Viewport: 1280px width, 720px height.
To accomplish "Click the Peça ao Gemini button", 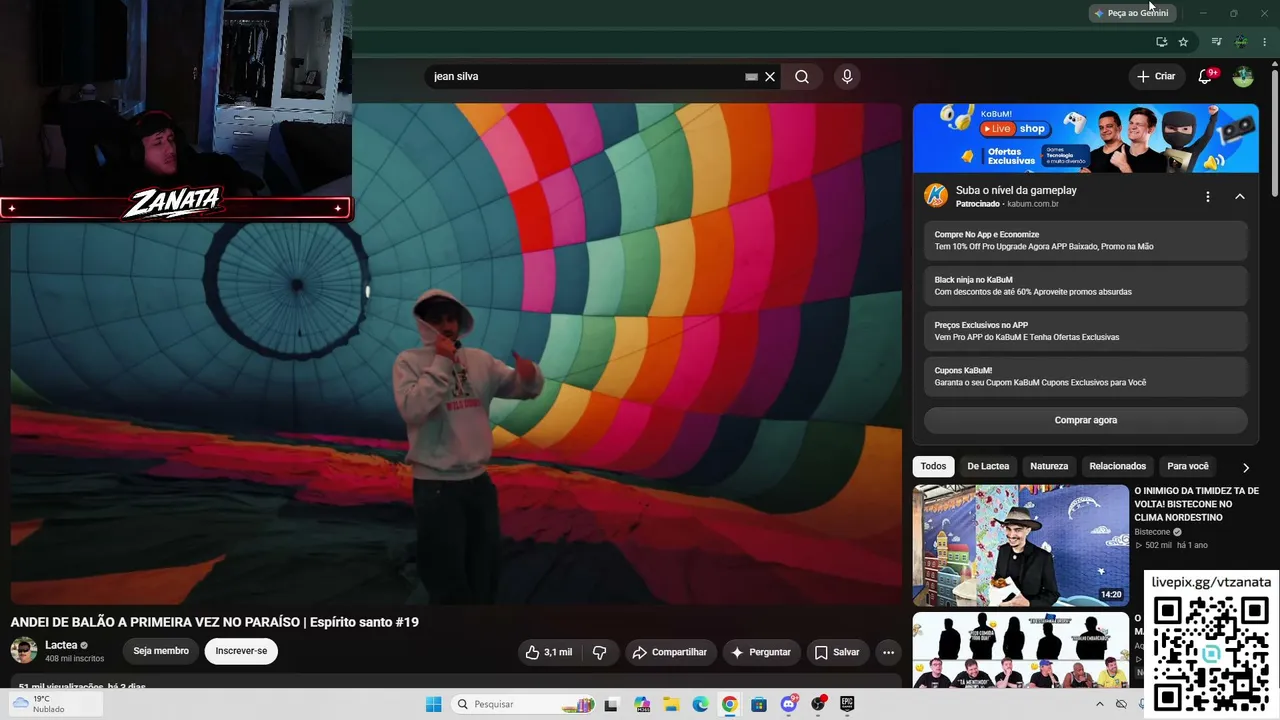I will pos(1131,13).
